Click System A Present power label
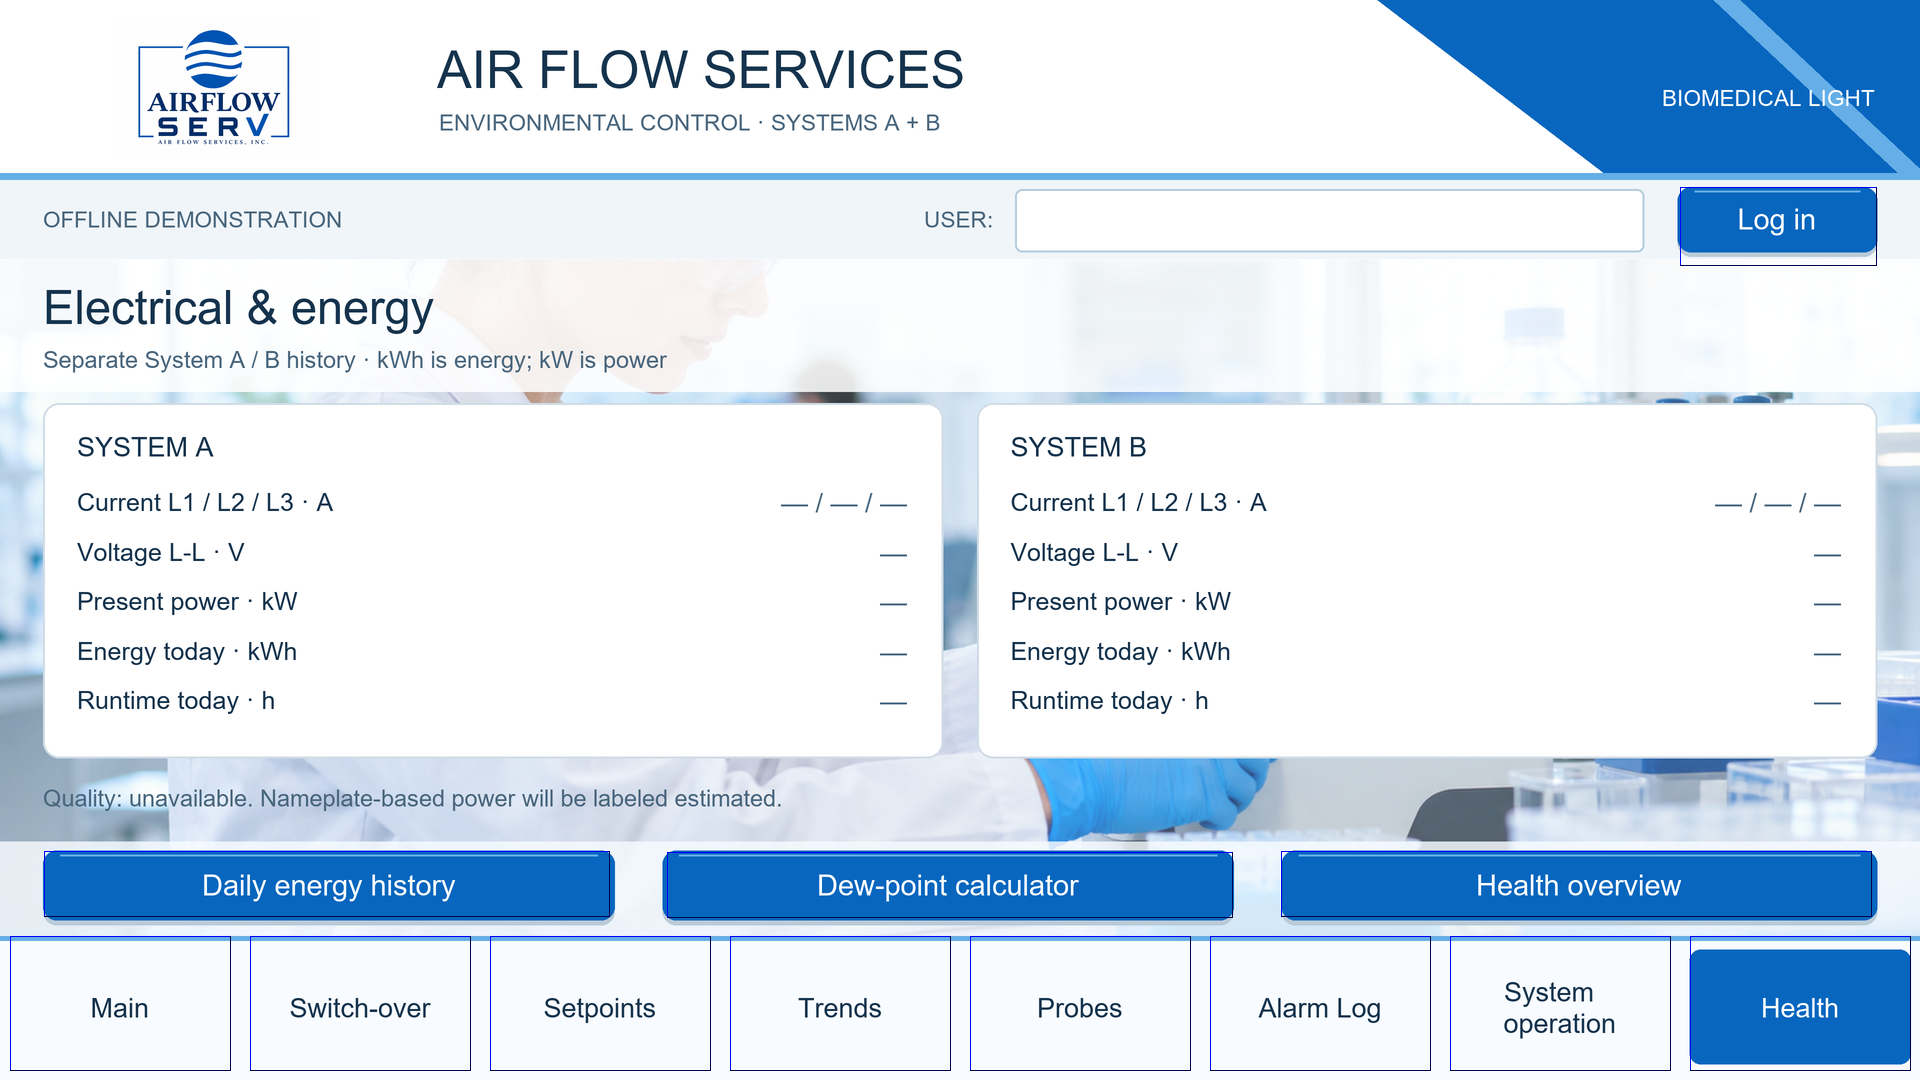The height and width of the screenshot is (1080, 1920). pyautogui.click(x=187, y=602)
